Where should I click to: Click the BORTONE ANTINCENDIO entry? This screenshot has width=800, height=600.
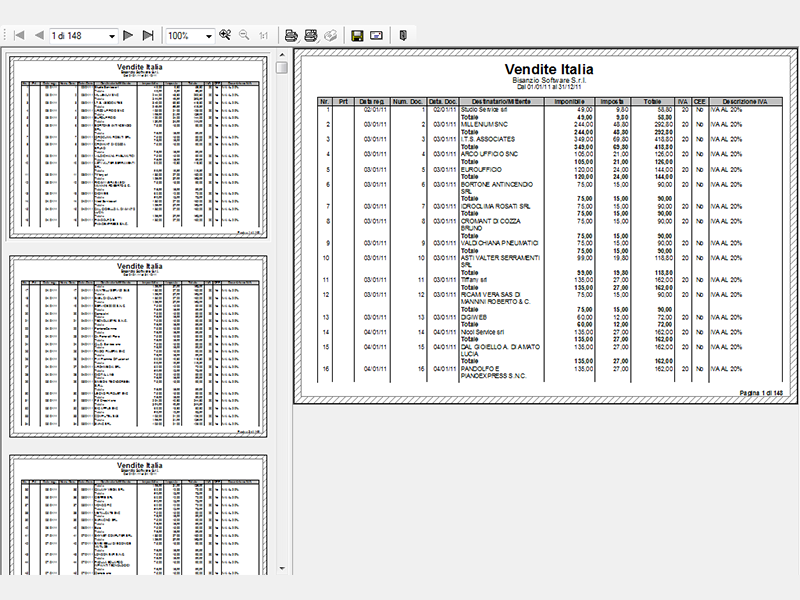(496, 185)
